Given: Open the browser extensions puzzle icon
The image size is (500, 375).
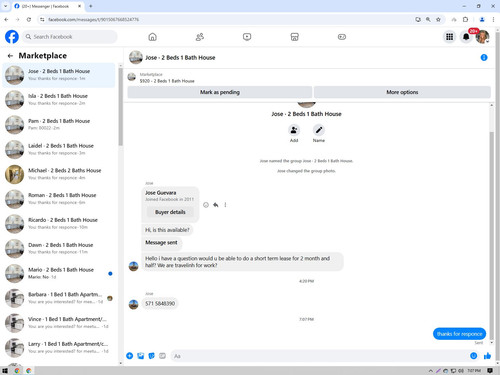Looking at the screenshot, I should pyautogui.click(x=466, y=20).
